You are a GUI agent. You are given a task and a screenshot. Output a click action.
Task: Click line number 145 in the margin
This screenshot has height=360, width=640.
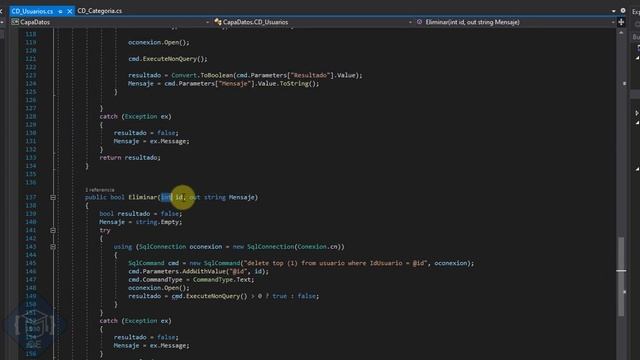[31, 263]
